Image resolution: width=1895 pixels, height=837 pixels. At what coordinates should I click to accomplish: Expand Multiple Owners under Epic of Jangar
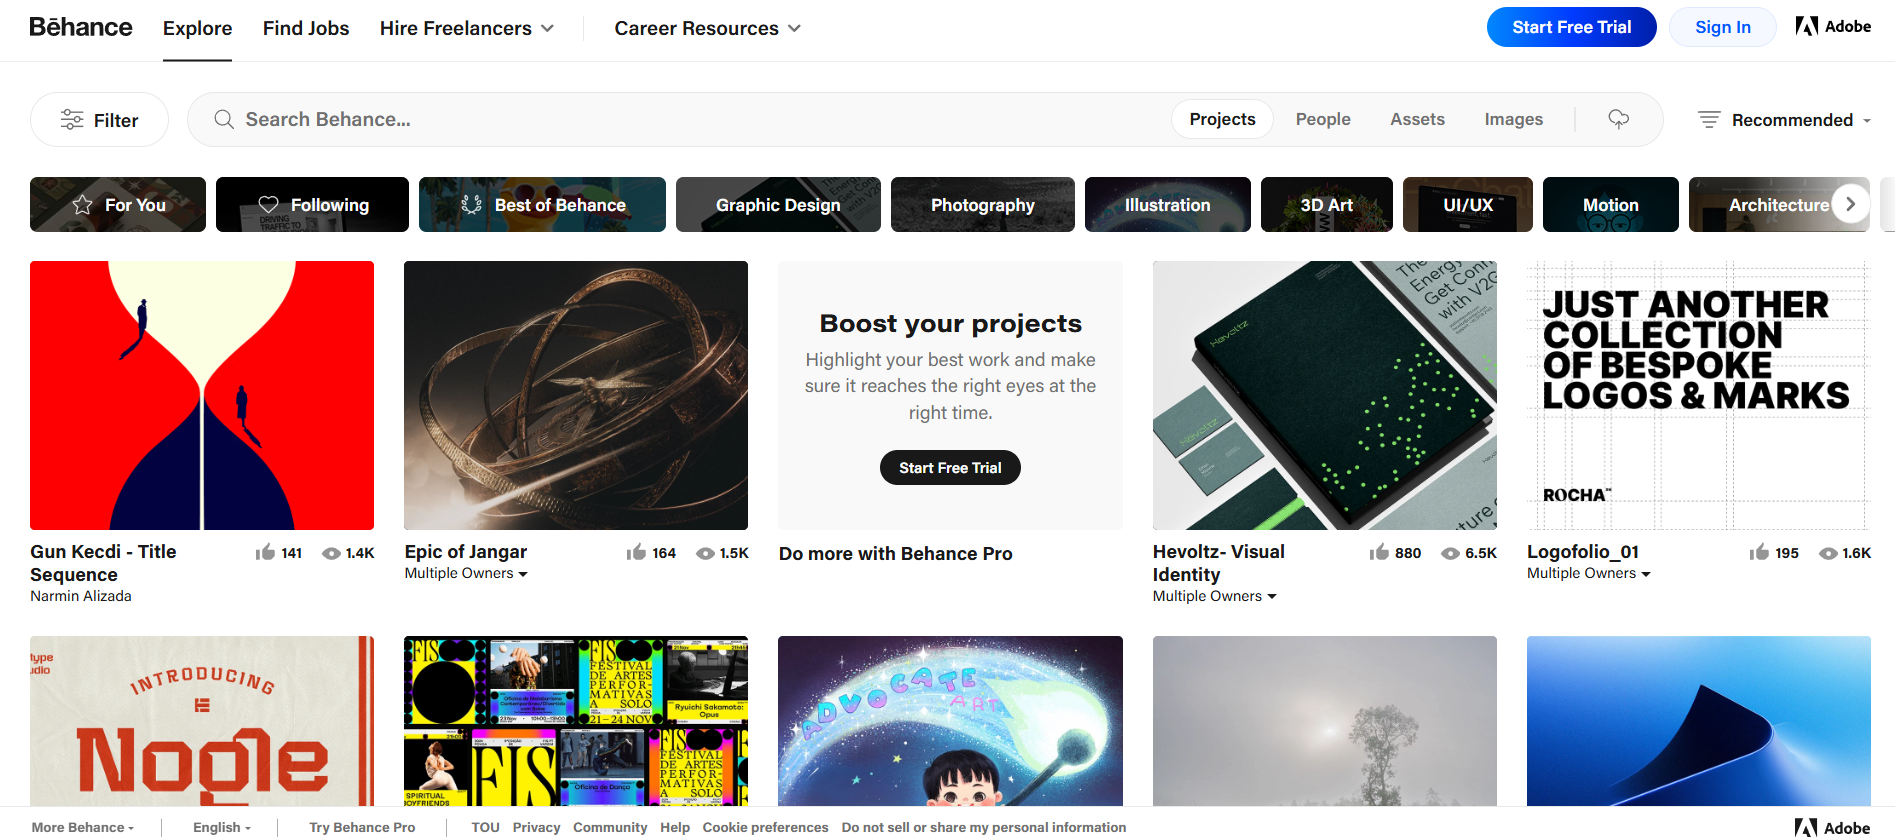[466, 573]
